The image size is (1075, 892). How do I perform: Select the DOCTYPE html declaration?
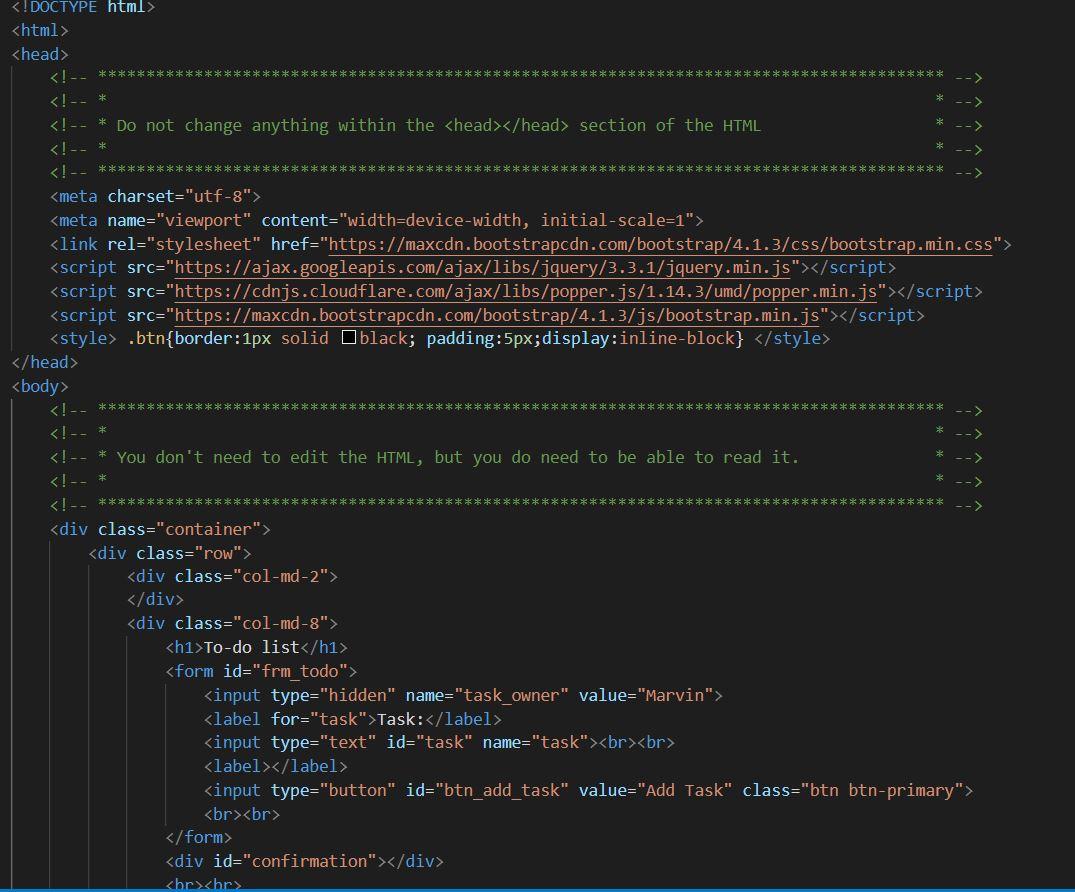(x=80, y=7)
